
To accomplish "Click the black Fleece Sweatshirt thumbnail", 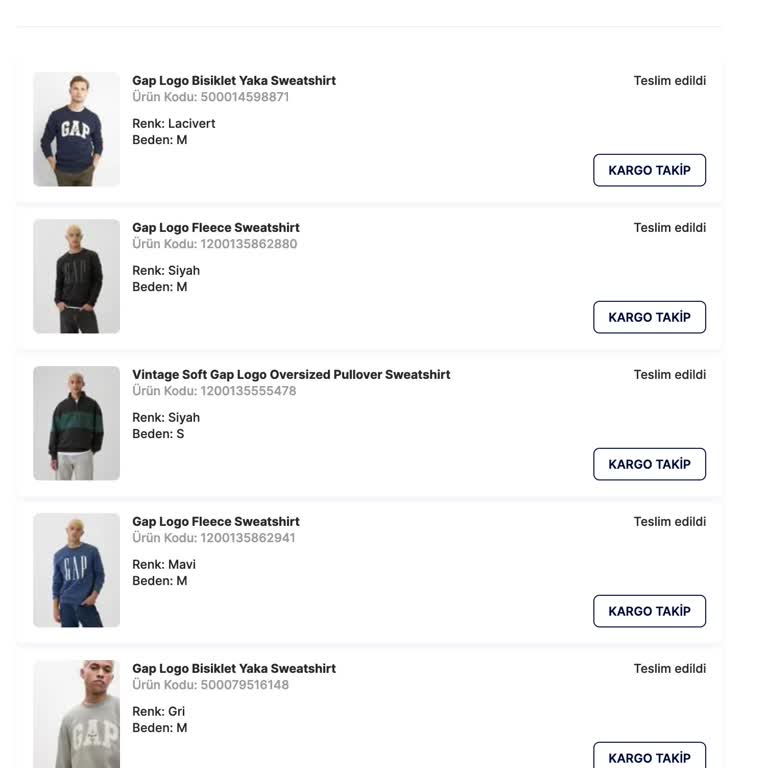I will pyautogui.click(x=76, y=276).
